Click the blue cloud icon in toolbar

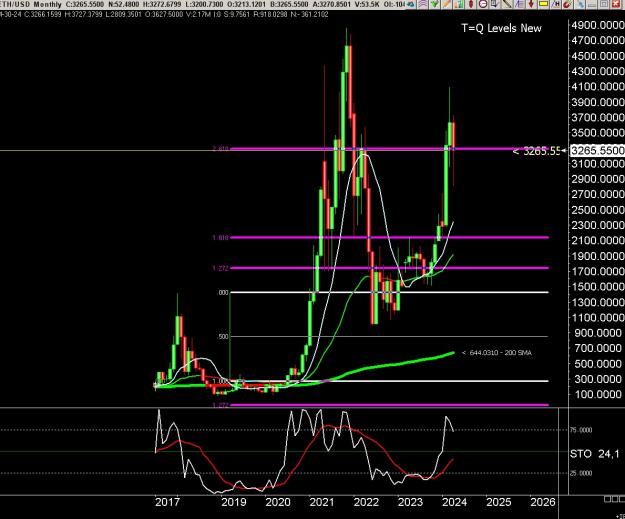point(411,4)
